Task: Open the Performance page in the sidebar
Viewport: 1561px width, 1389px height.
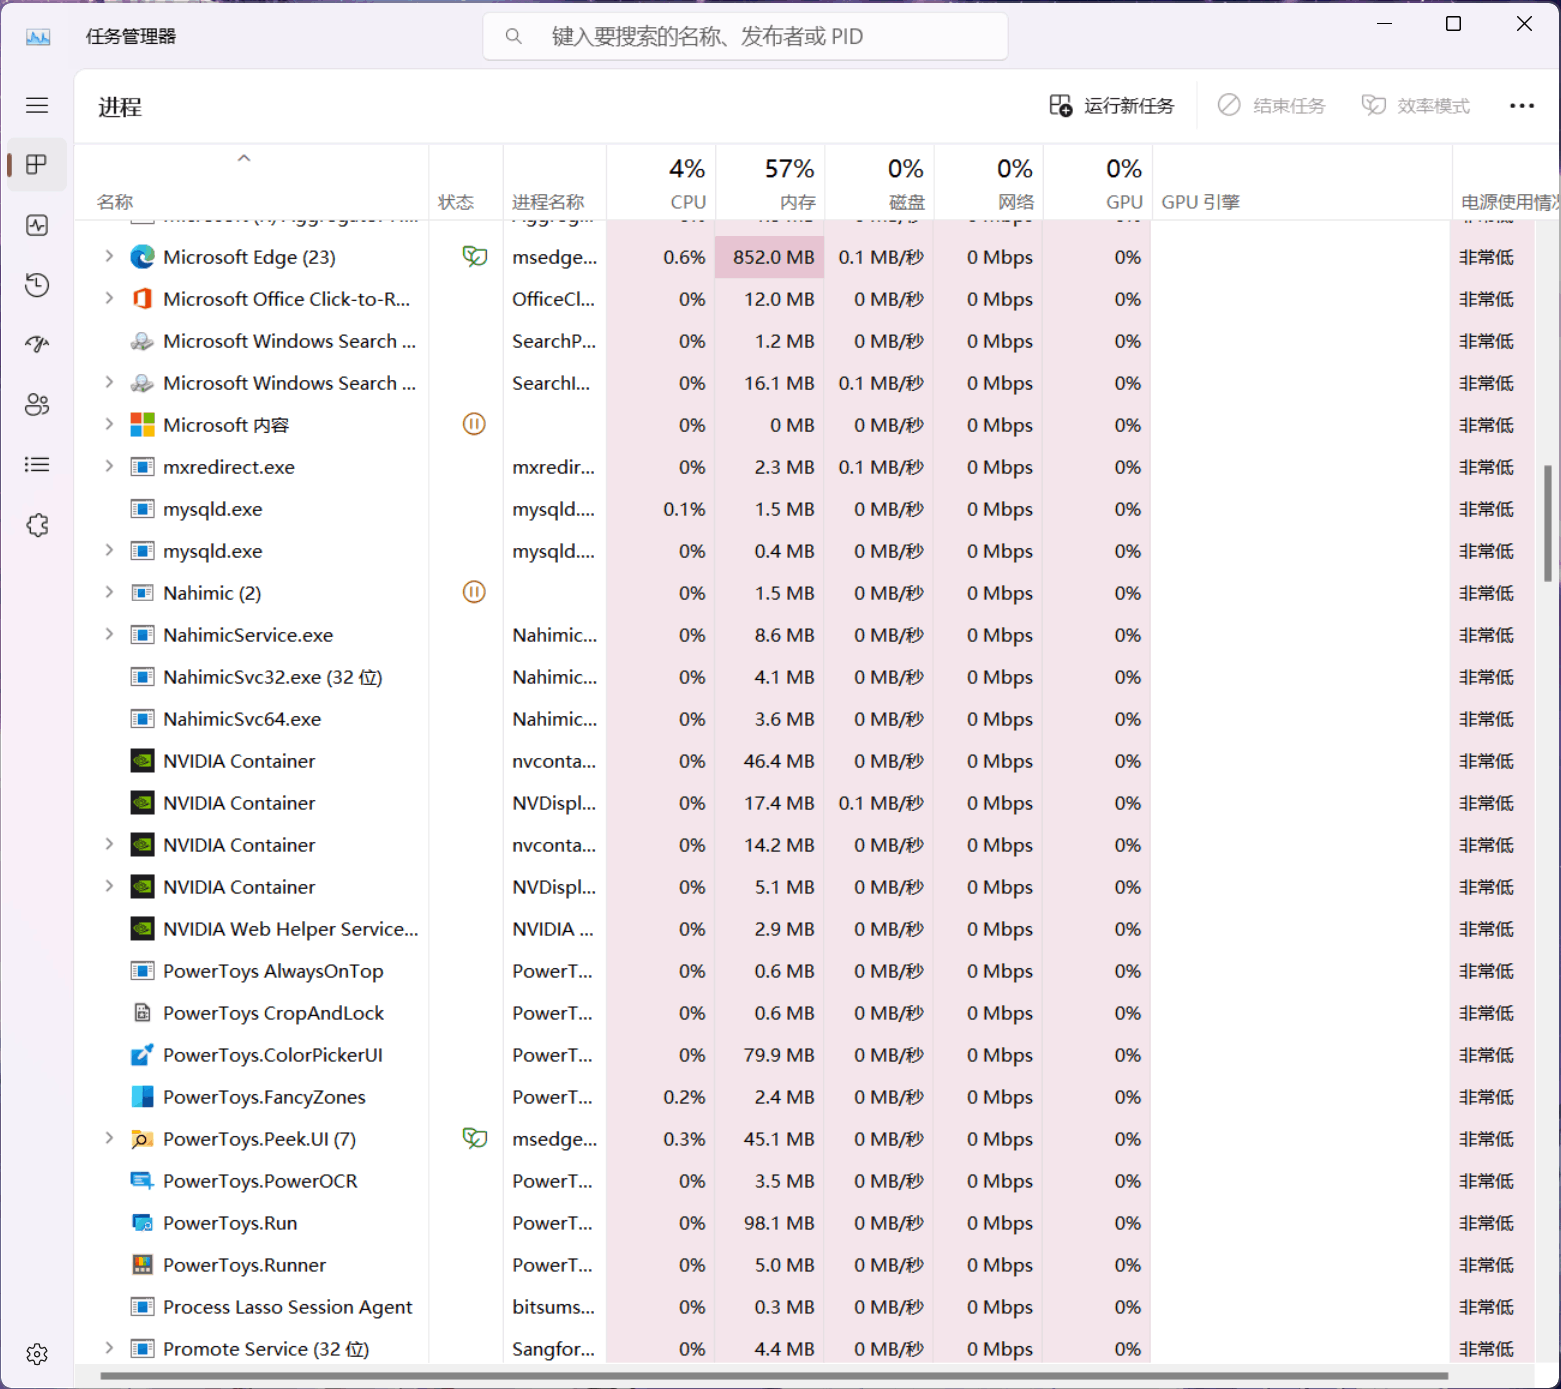Action: [37, 225]
